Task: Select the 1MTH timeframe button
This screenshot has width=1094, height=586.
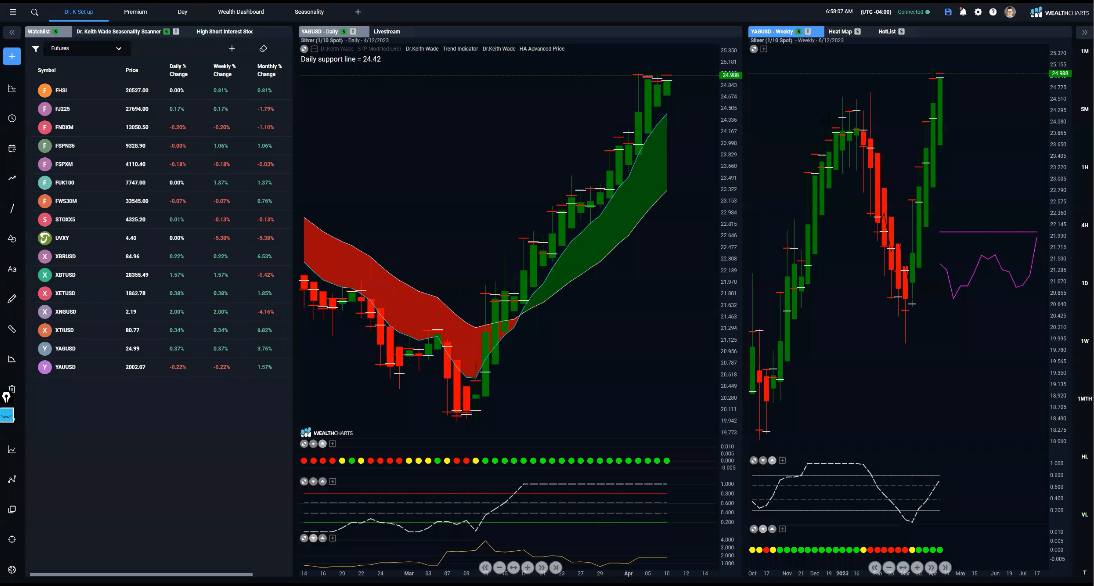Action: (1084, 399)
